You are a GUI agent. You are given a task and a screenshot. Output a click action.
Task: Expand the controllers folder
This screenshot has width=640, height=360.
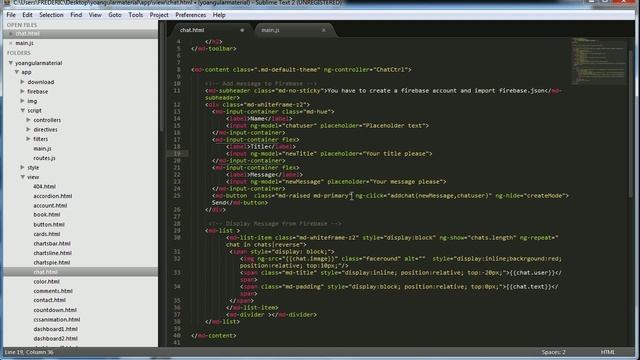click(28, 120)
